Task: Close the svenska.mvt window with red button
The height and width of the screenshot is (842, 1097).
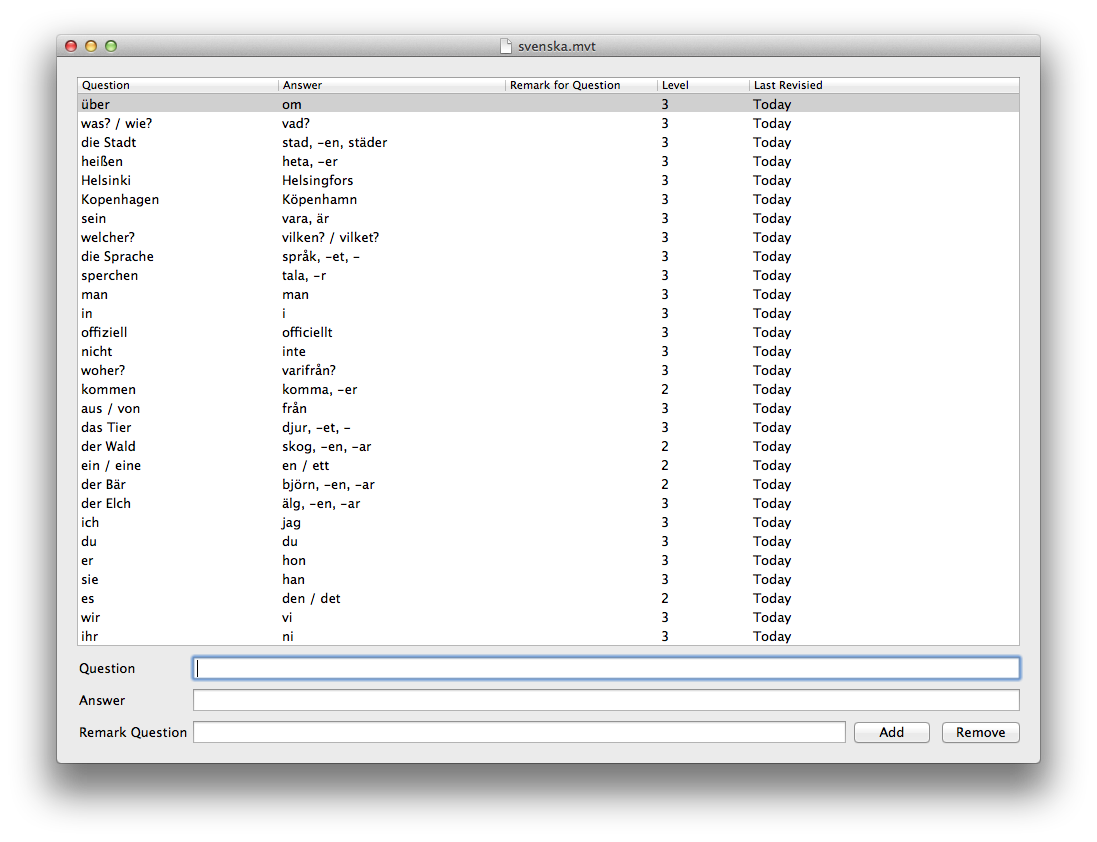Action: click(71, 46)
